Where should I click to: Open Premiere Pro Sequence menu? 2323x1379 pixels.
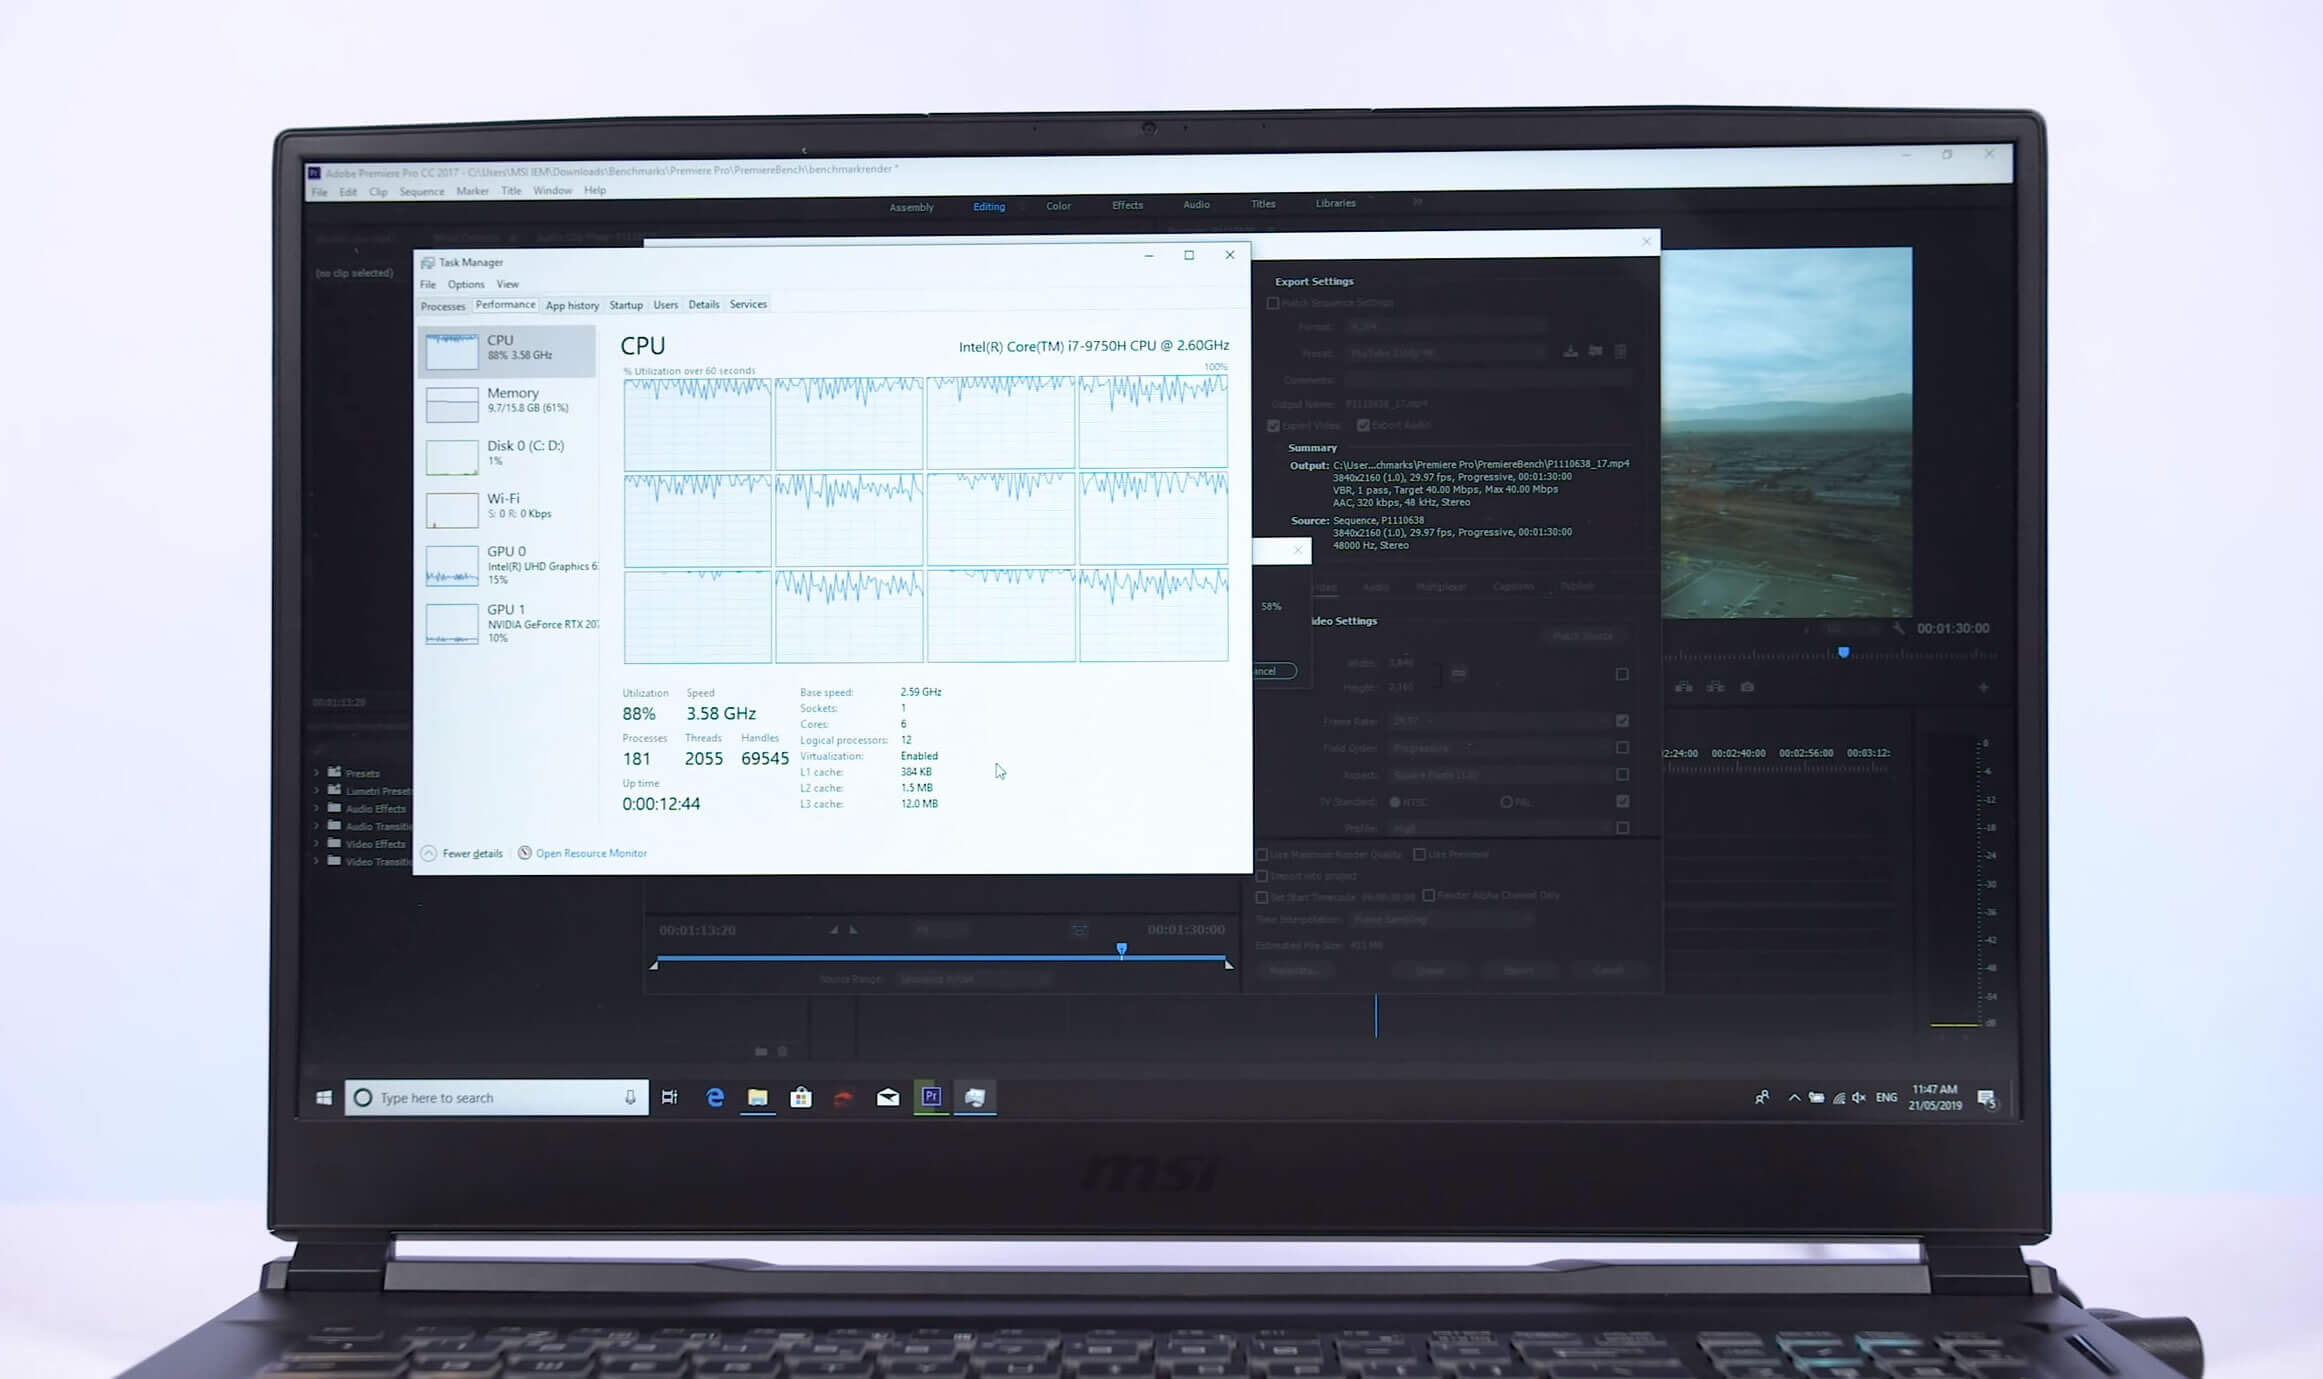pyautogui.click(x=421, y=191)
